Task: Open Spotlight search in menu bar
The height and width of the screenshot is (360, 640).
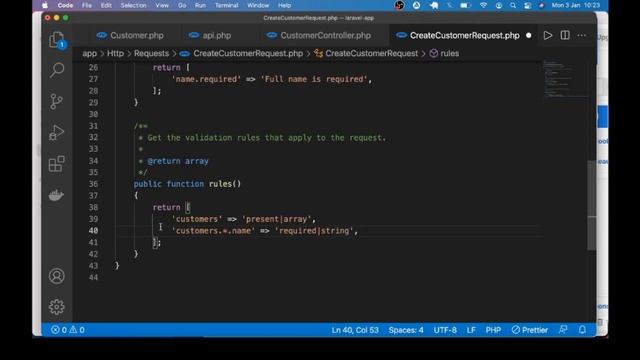Action: click(x=513, y=5)
